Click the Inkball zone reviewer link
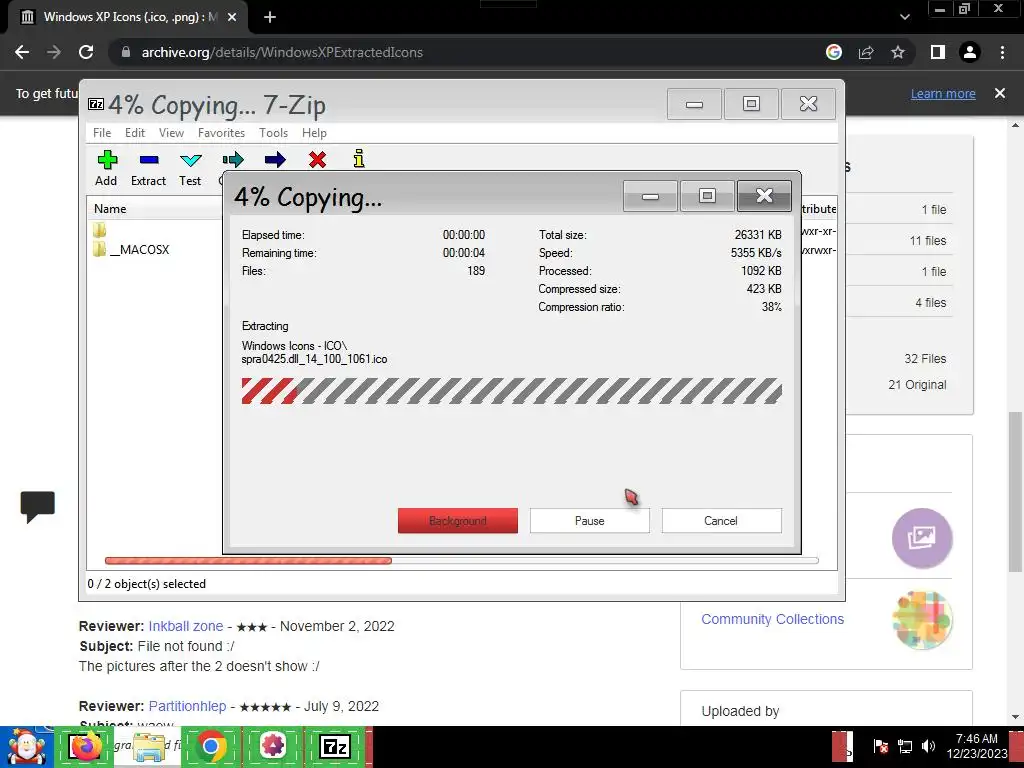 click(x=185, y=626)
